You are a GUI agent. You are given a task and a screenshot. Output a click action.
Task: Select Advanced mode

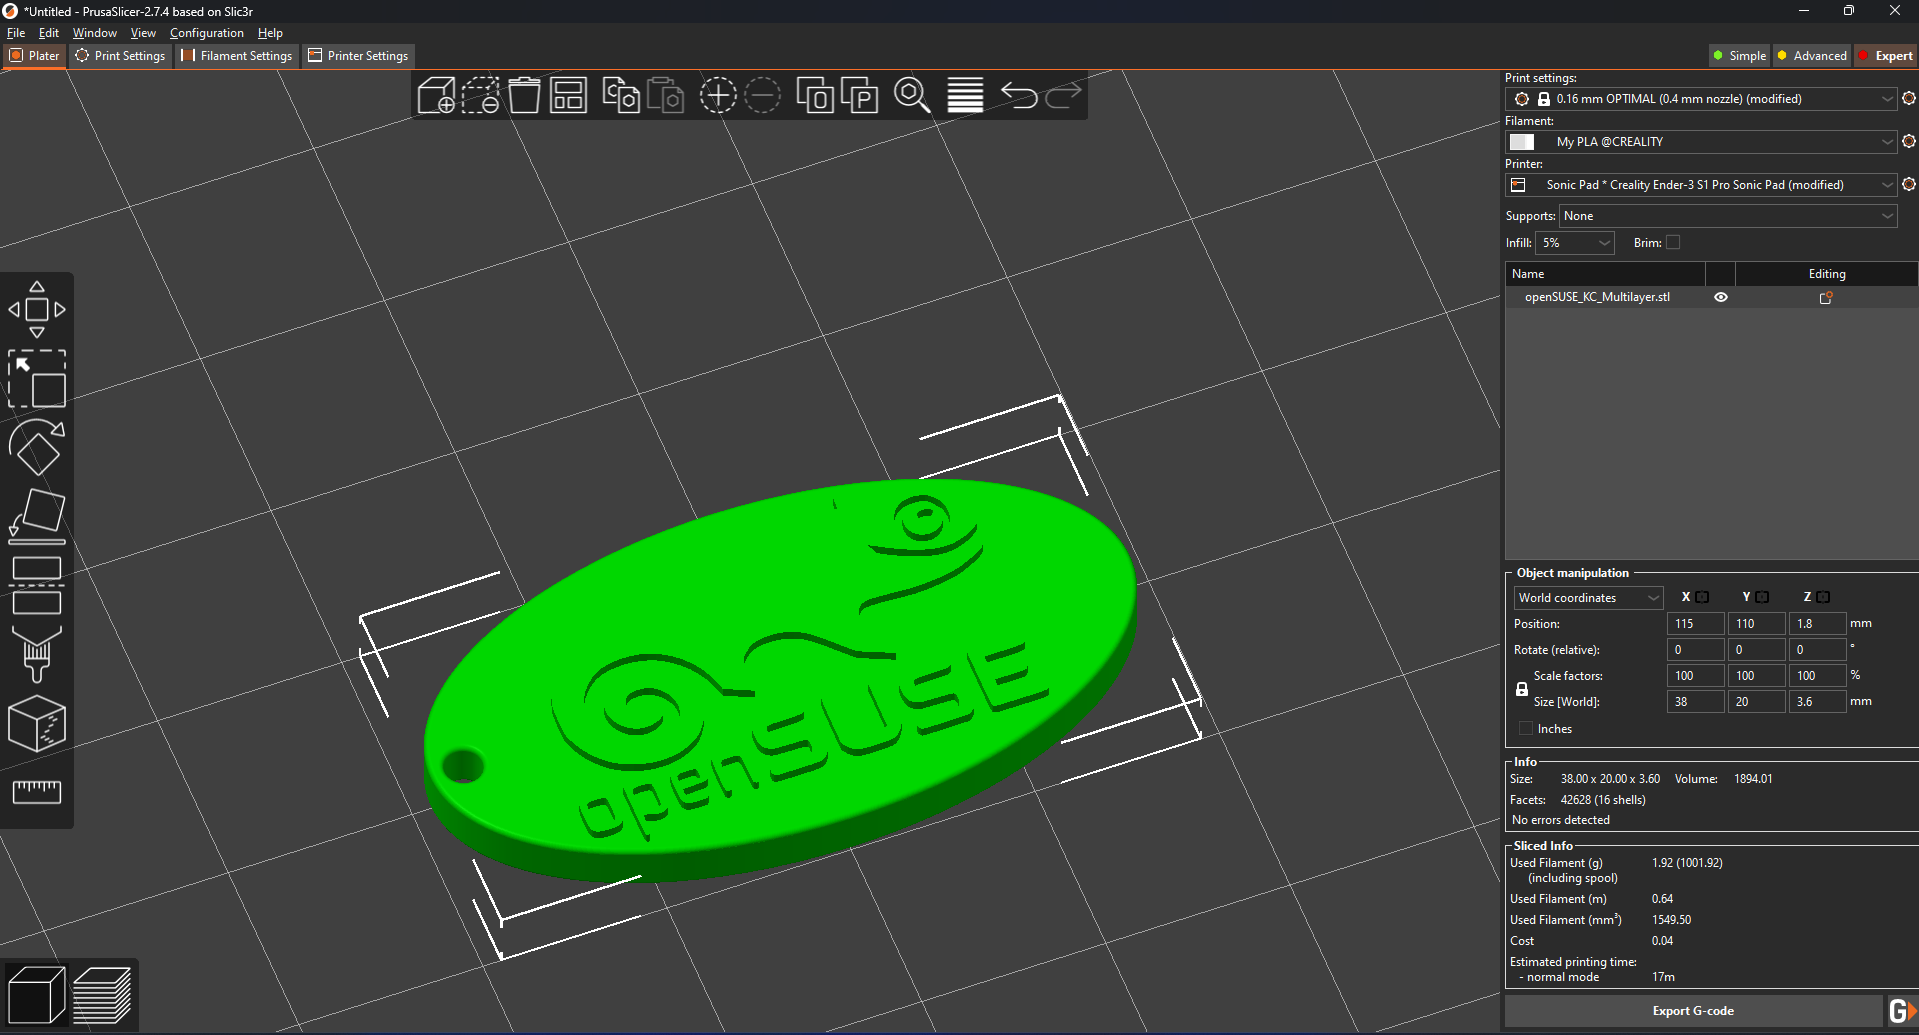pyautogui.click(x=1812, y=56)
